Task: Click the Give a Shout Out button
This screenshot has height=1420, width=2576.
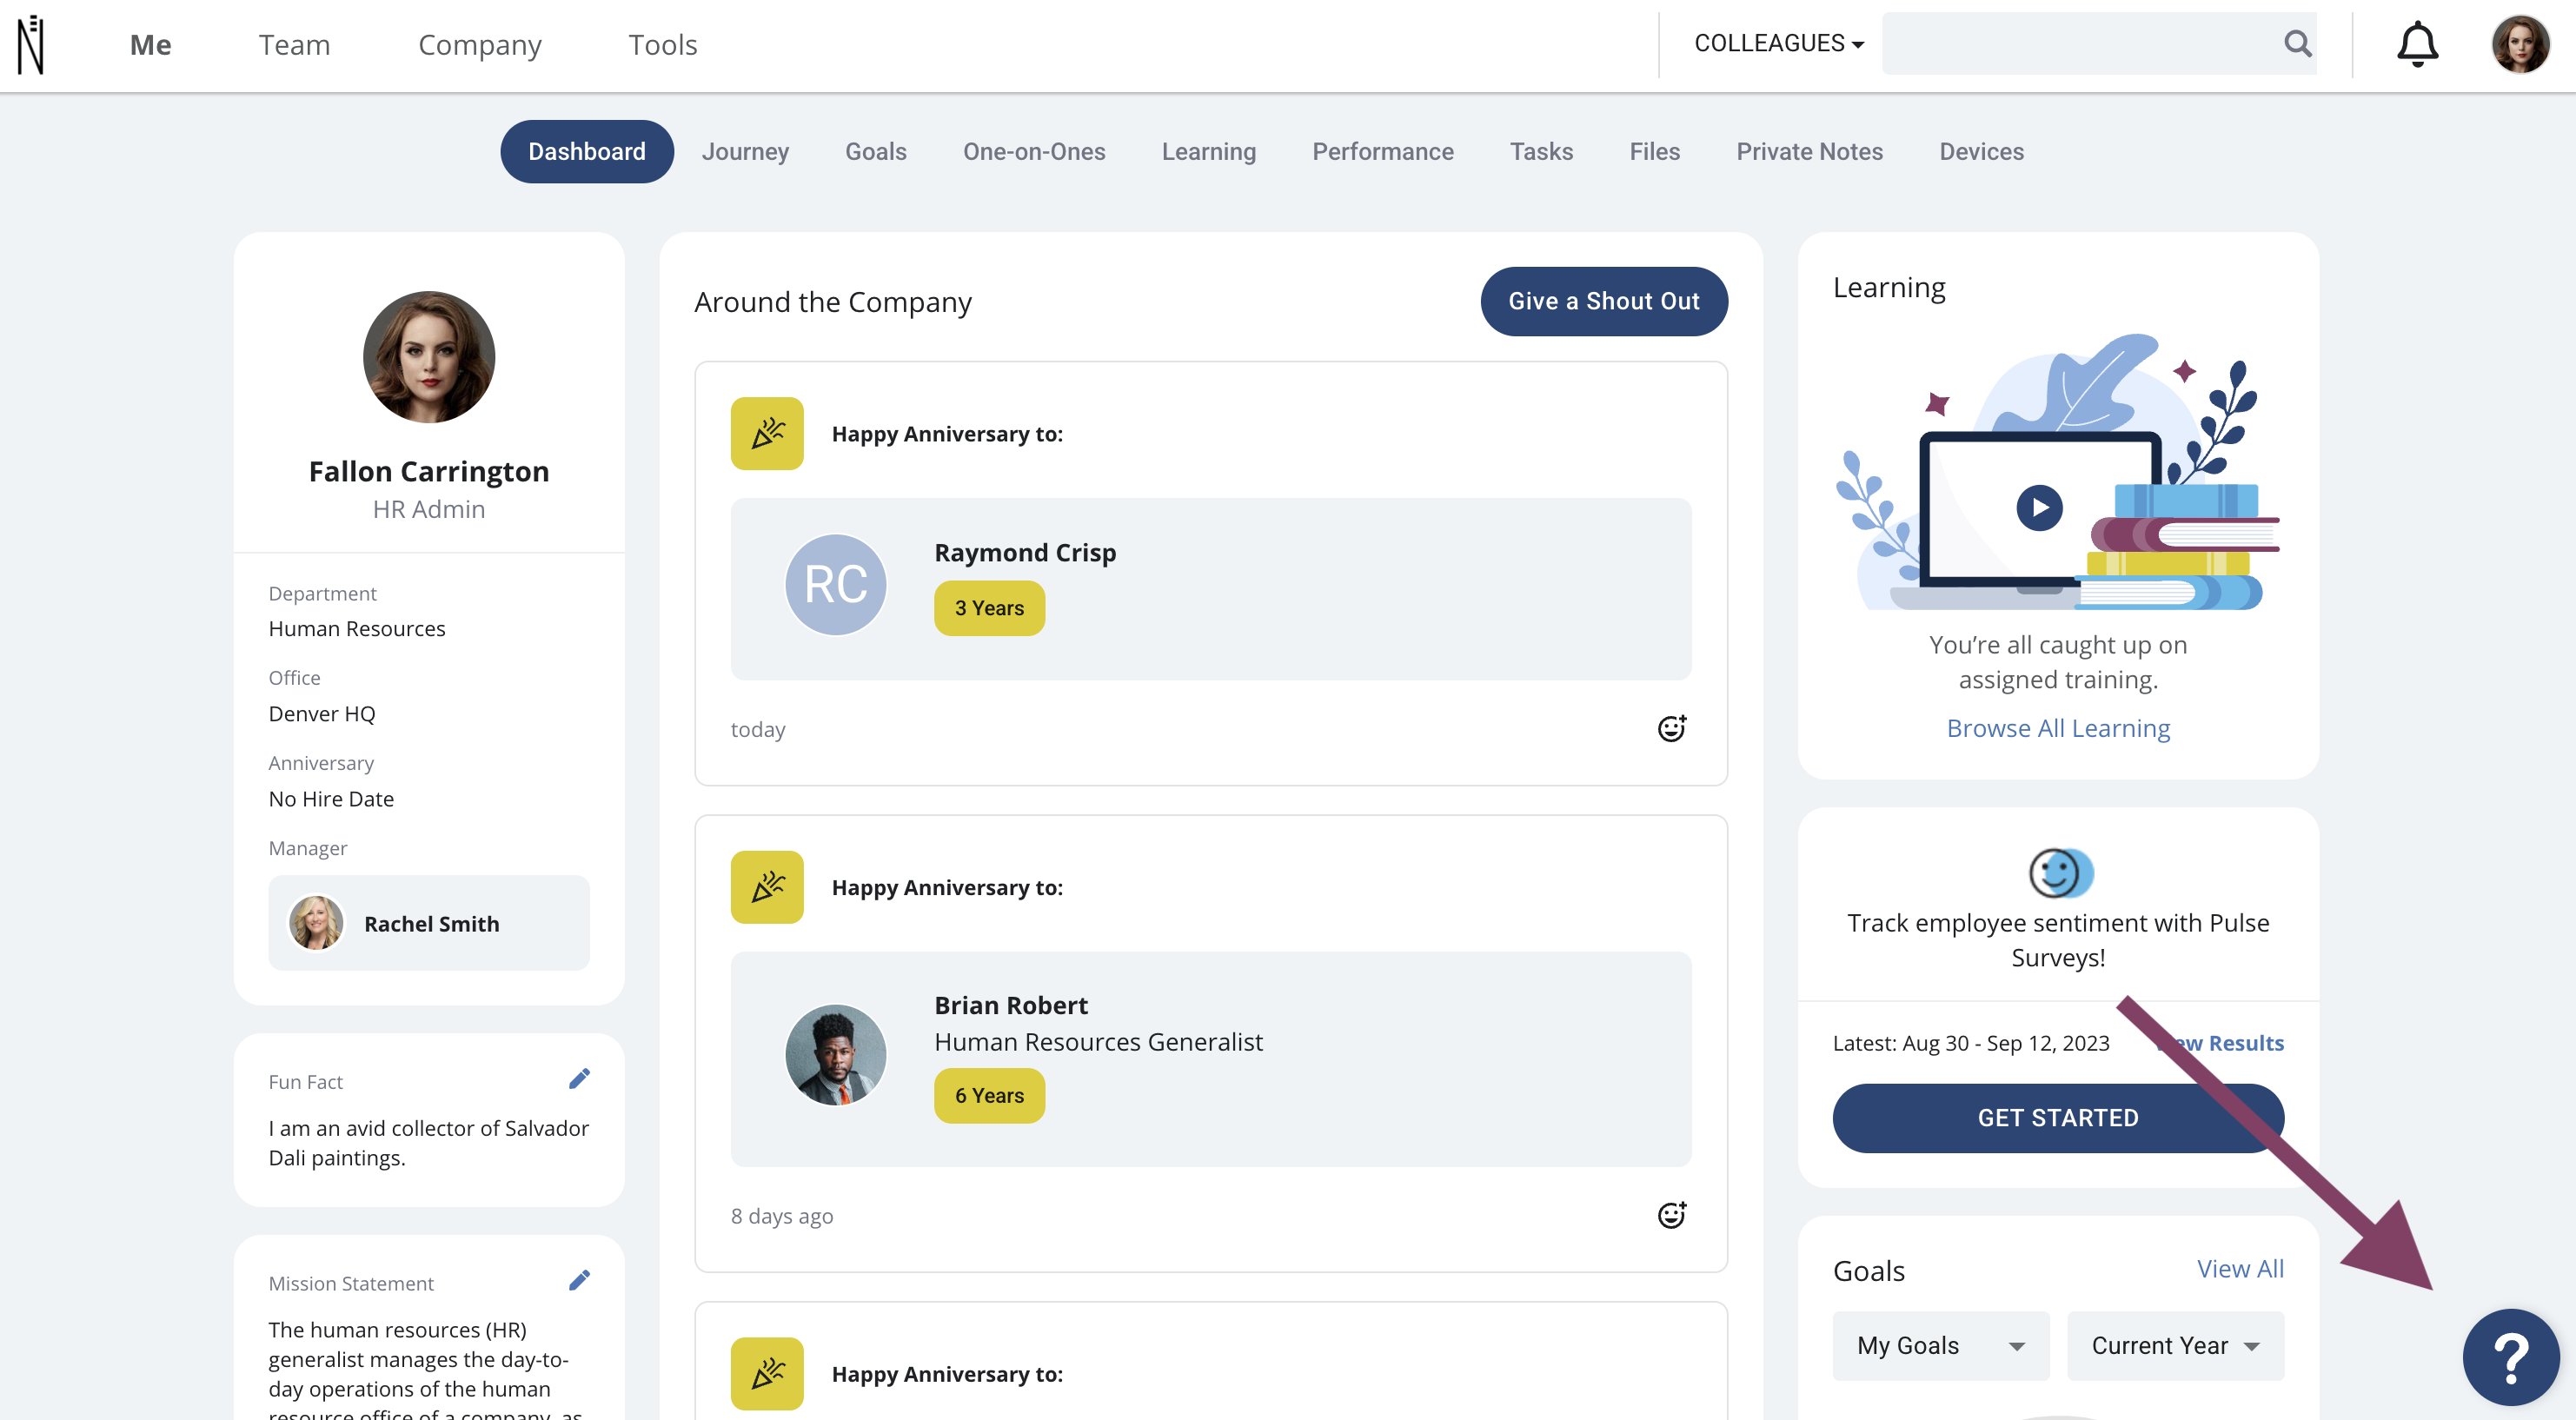Action: [x=1604, y=301]
